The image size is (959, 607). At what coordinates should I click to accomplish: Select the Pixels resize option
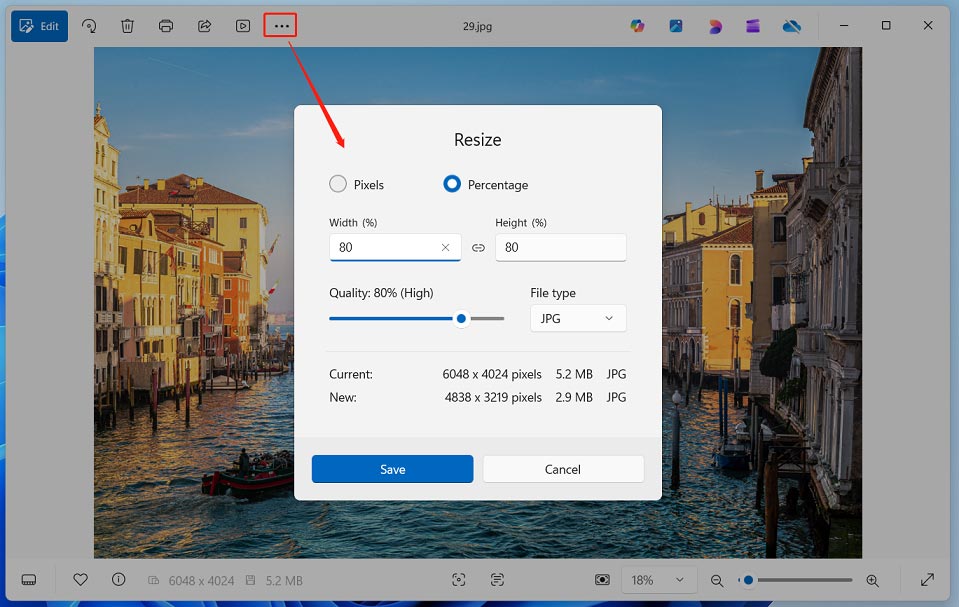click(337, 183)
